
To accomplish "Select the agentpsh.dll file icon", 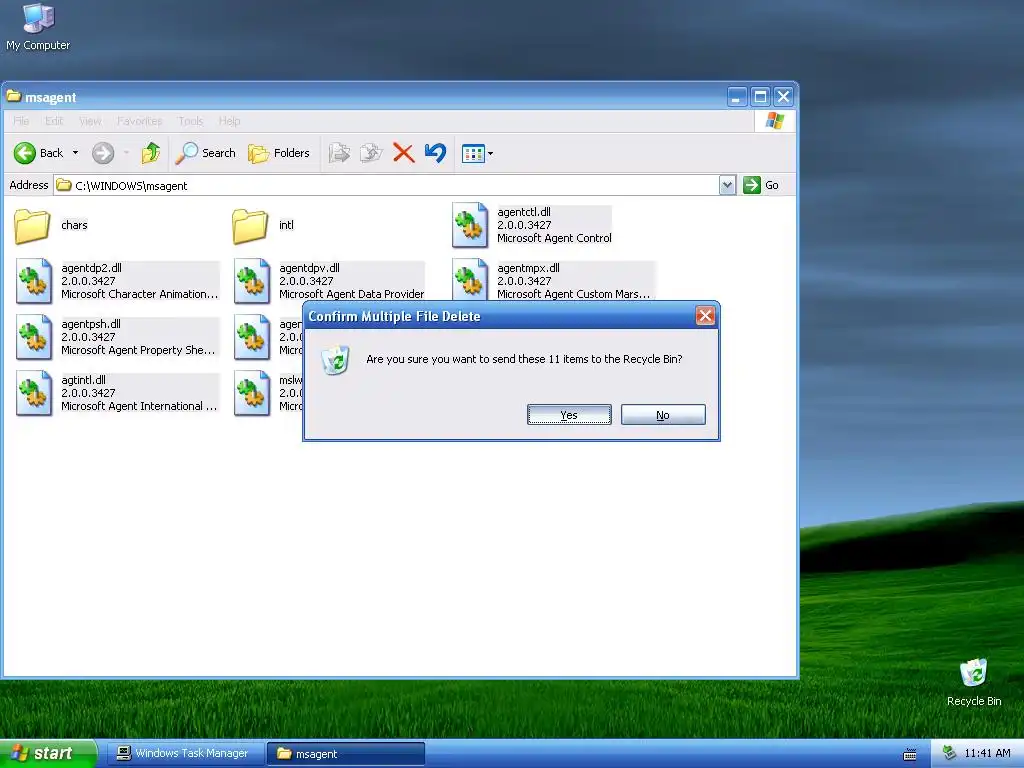I will [34, 338].
